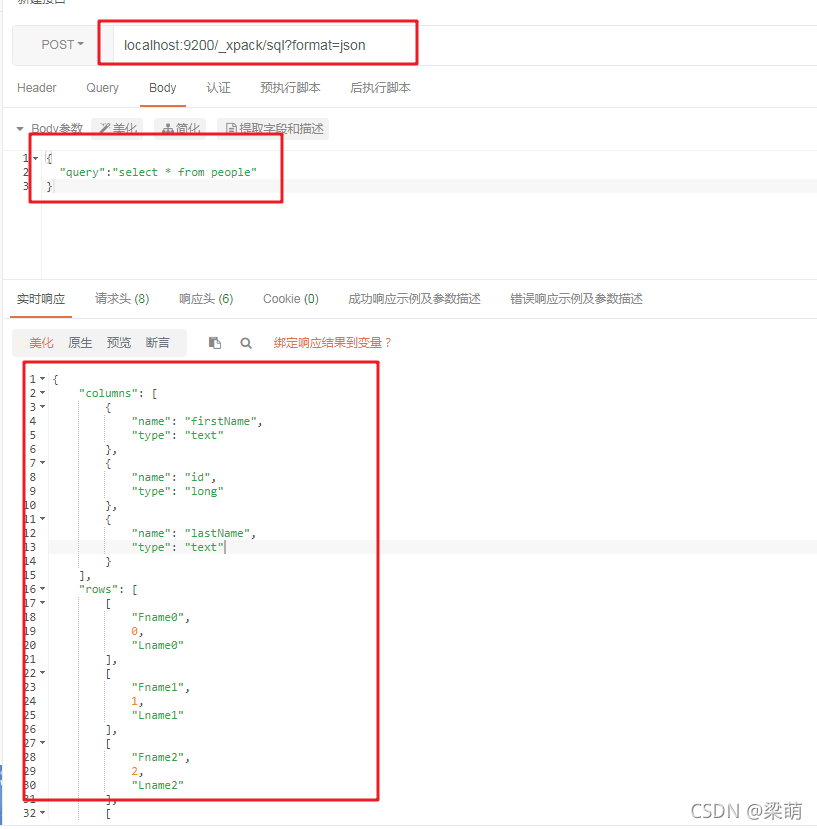Click the search magnifier icon in response panel
Viewport: 817px width, 829px height.
pyautogui.click(x=246, y=342)
